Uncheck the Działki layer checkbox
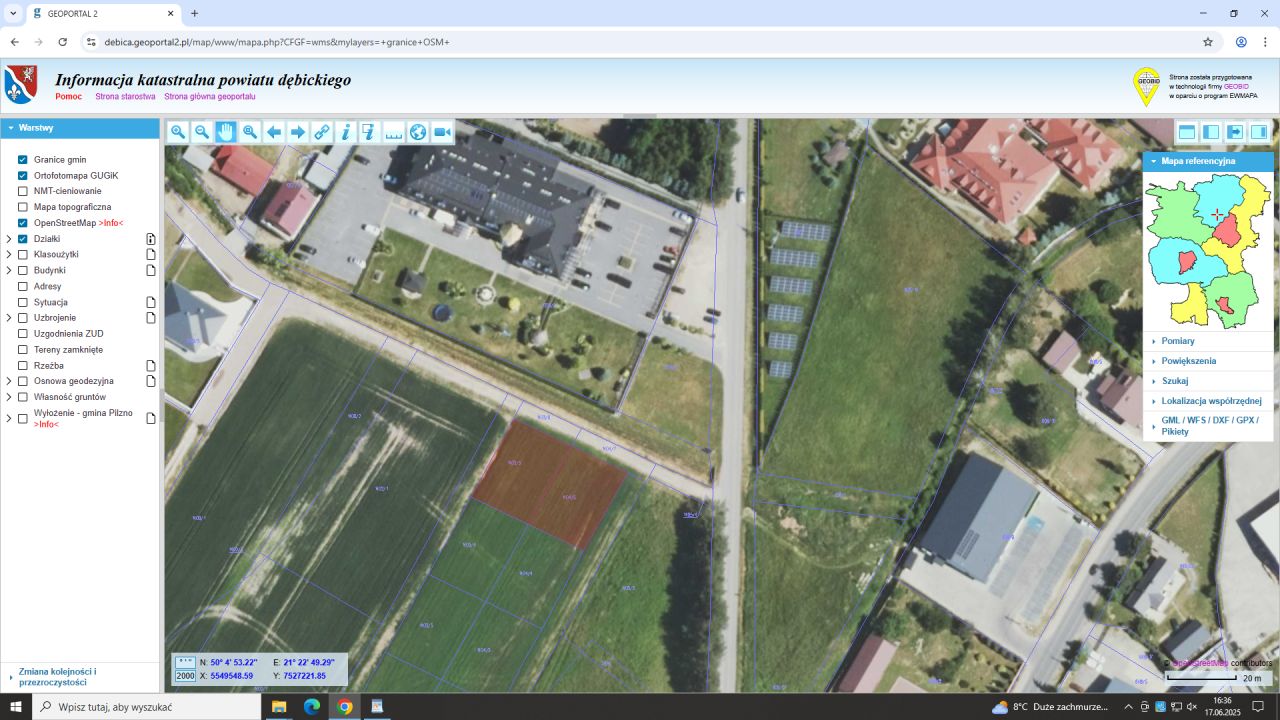1280x720 pixels. tap(23, 239)
